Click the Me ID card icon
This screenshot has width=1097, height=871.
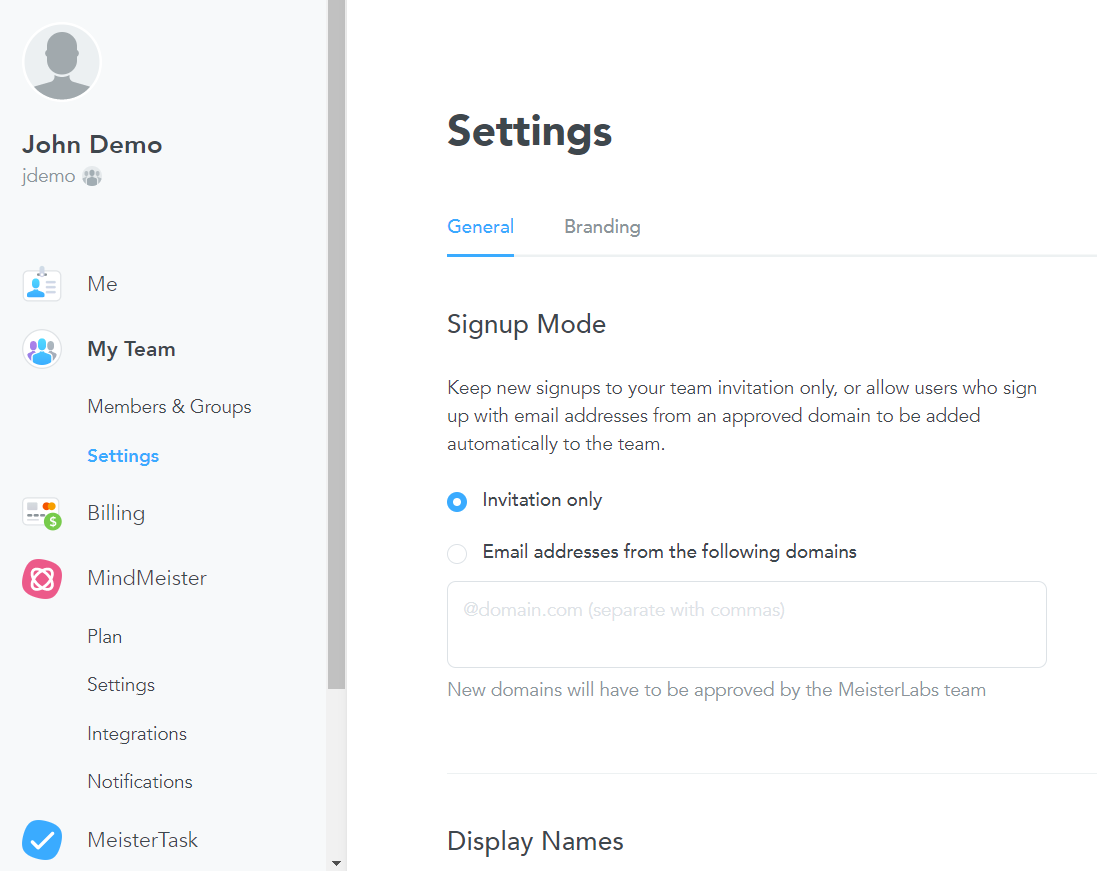tap(42, 284)
